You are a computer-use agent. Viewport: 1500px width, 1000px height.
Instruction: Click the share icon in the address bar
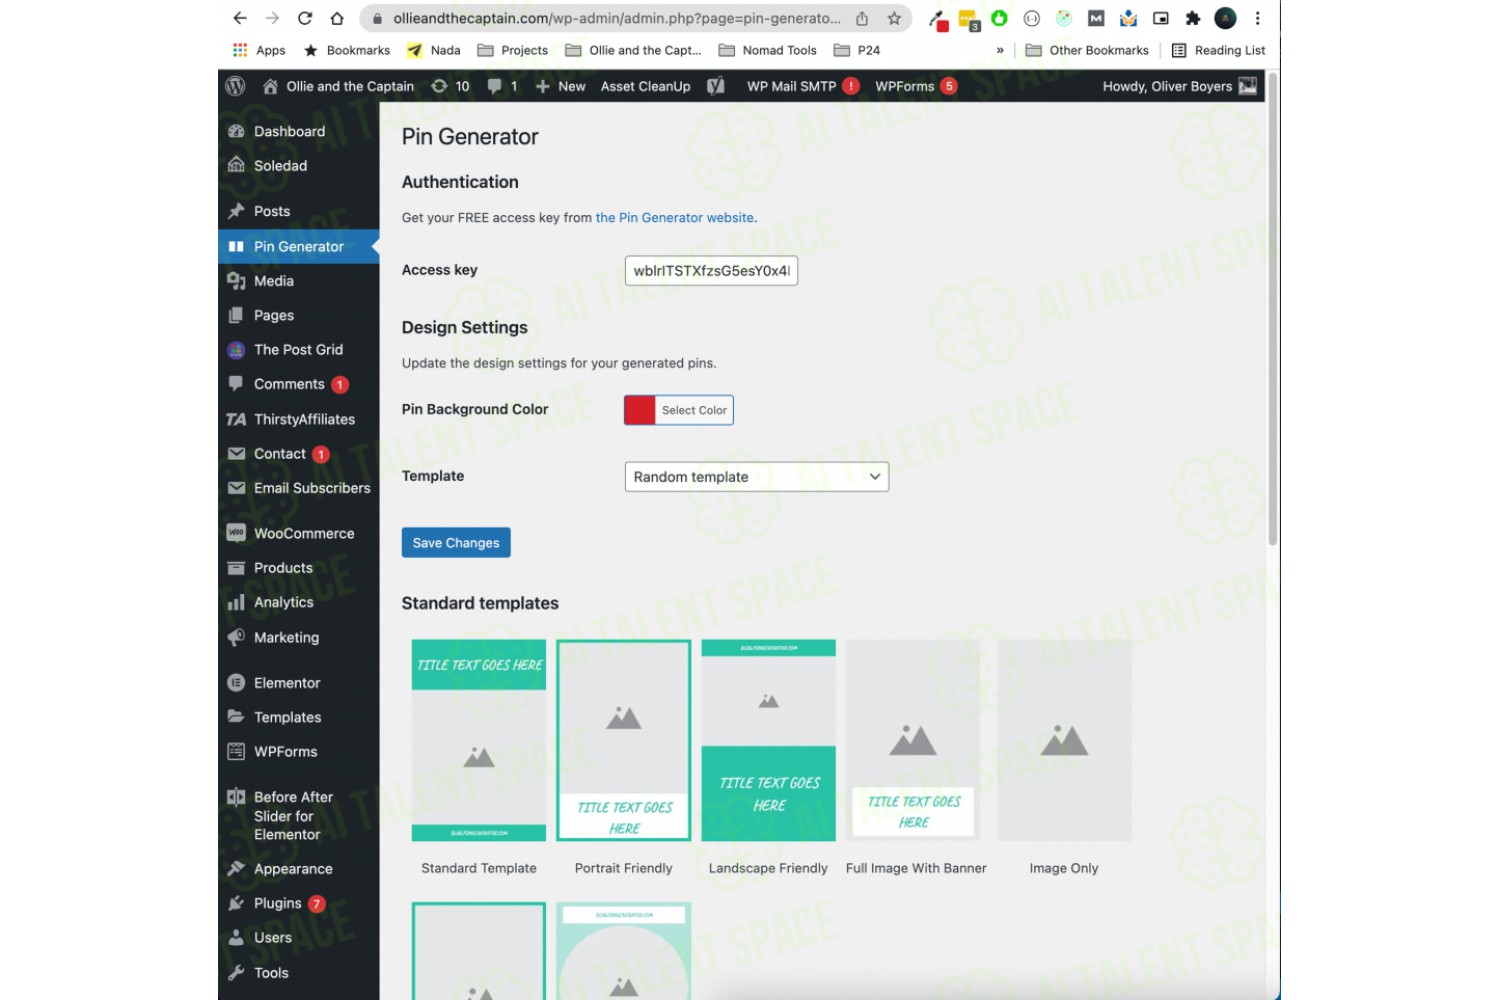pos(862,18)
